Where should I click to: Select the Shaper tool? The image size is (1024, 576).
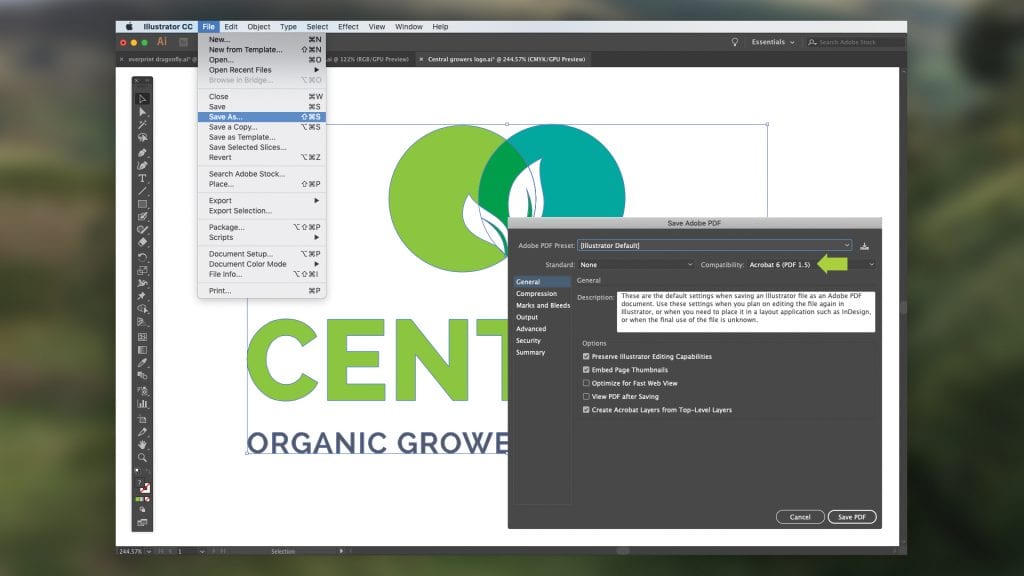click(142, 229)
